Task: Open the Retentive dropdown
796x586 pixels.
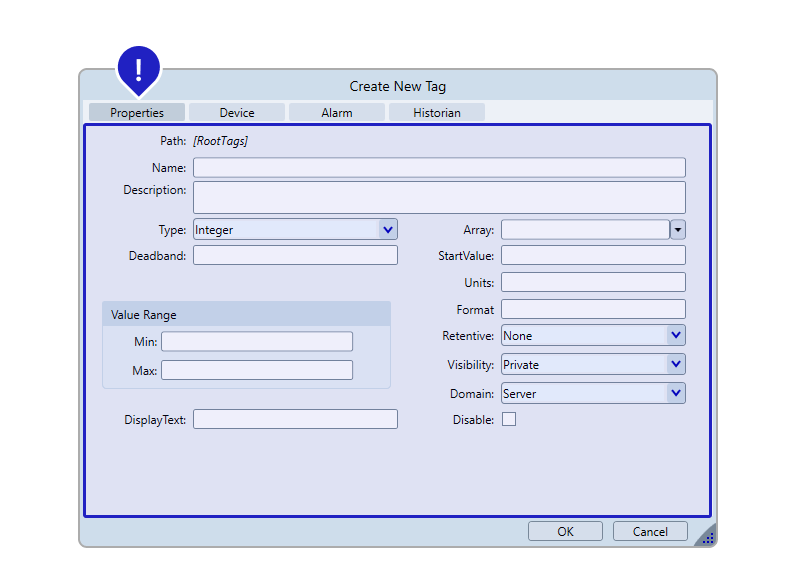Action: tap(593, 336)
